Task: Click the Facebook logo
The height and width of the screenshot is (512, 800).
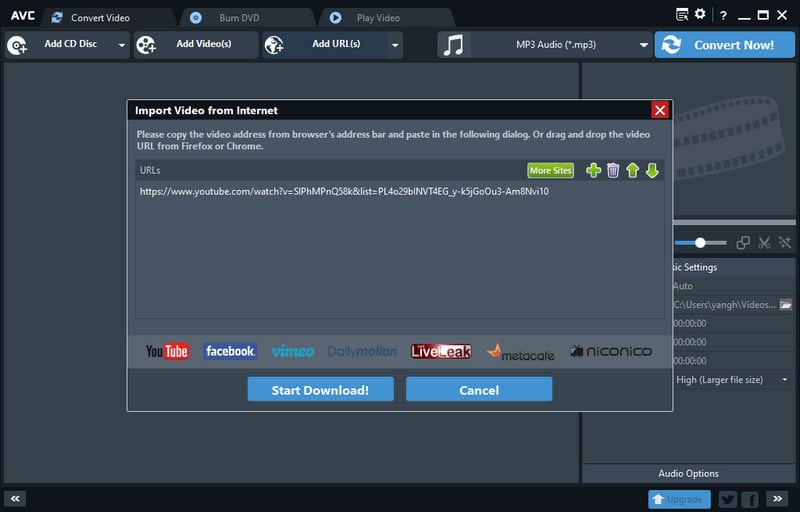Action: click(x=230, y=351)
